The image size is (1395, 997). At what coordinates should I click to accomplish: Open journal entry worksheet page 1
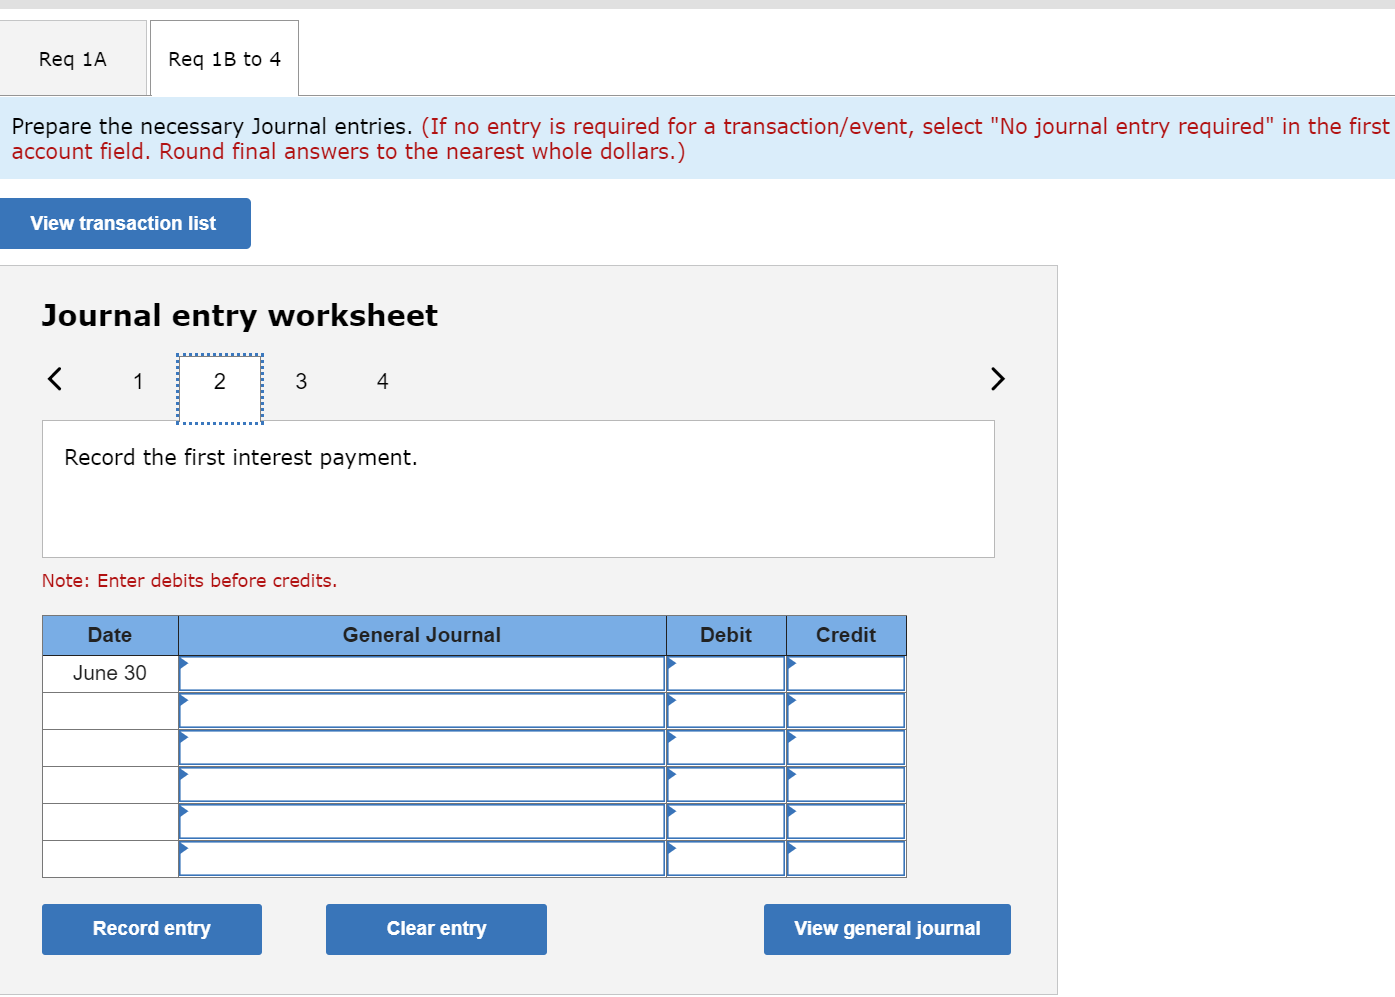pyautogui.click(x=138, y=381)
